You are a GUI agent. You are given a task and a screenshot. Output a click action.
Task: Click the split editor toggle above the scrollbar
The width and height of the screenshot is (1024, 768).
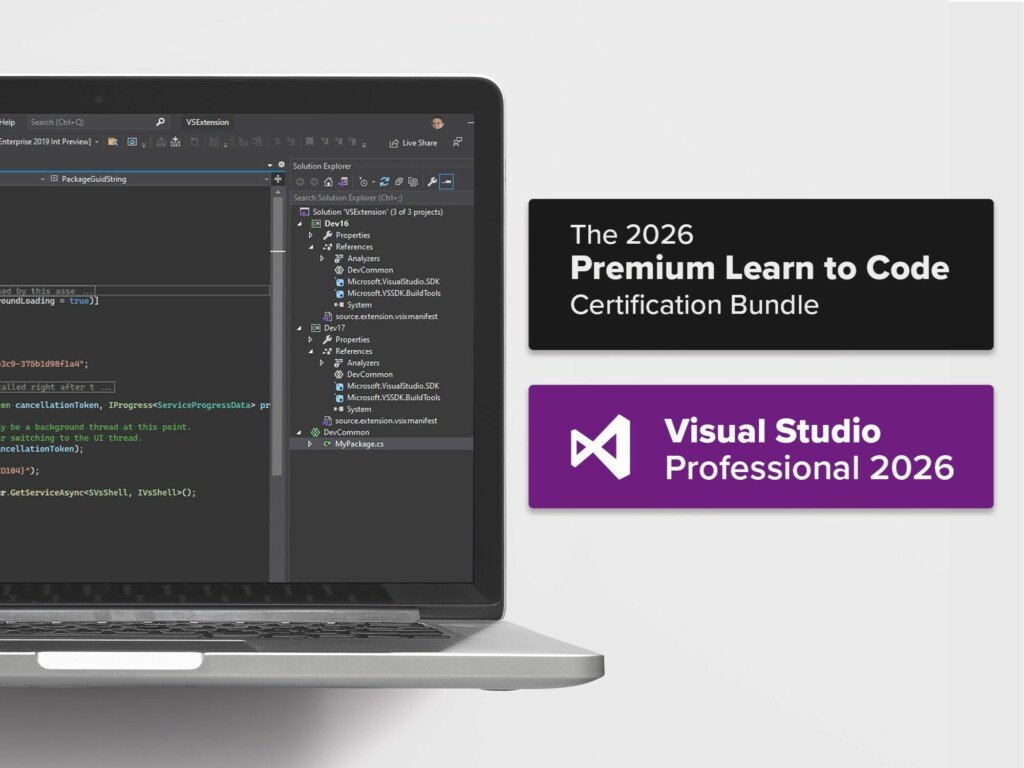click(278, 179)
